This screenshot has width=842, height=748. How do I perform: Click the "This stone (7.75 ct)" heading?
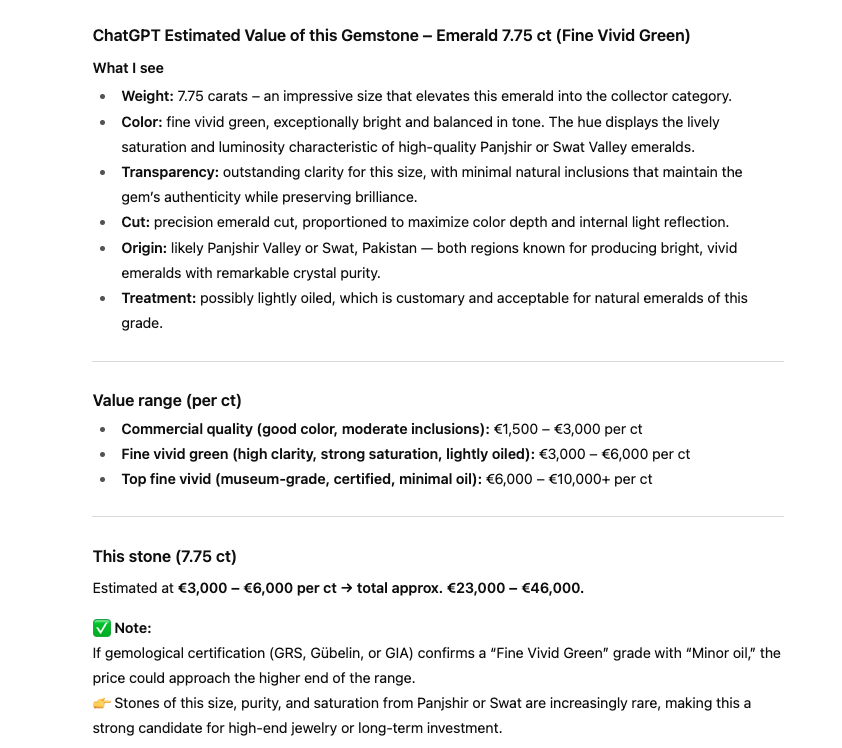(164, 556)
